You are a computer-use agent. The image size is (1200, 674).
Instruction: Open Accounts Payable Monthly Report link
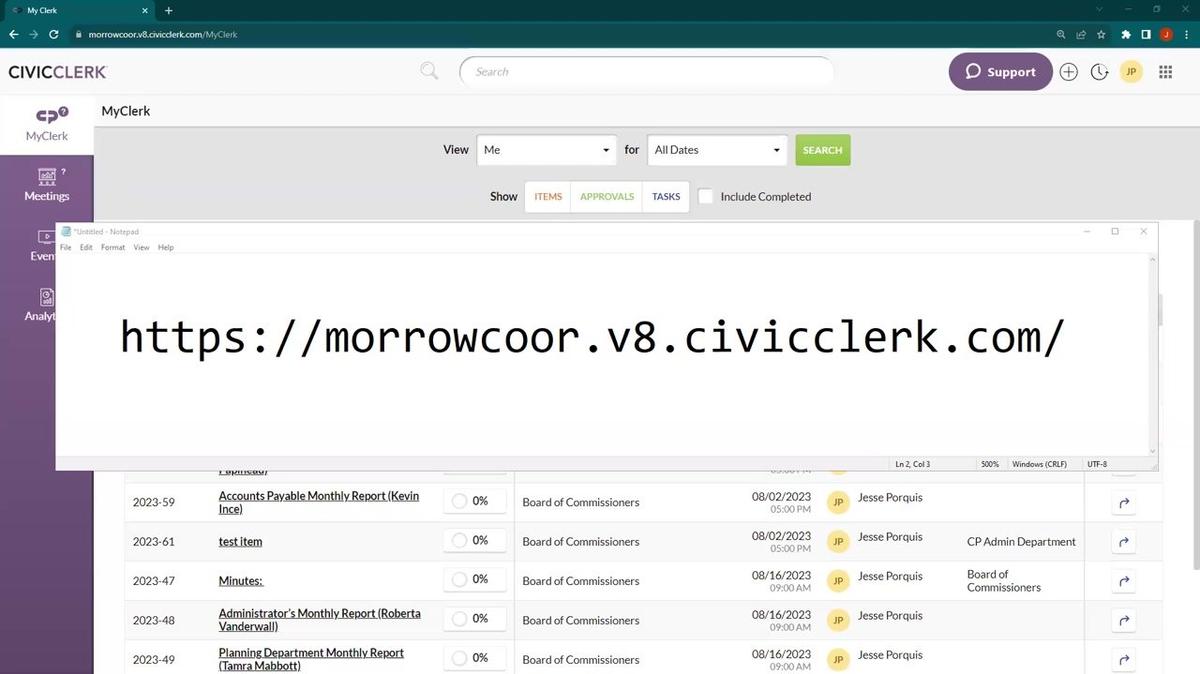(x=319, y=503)
